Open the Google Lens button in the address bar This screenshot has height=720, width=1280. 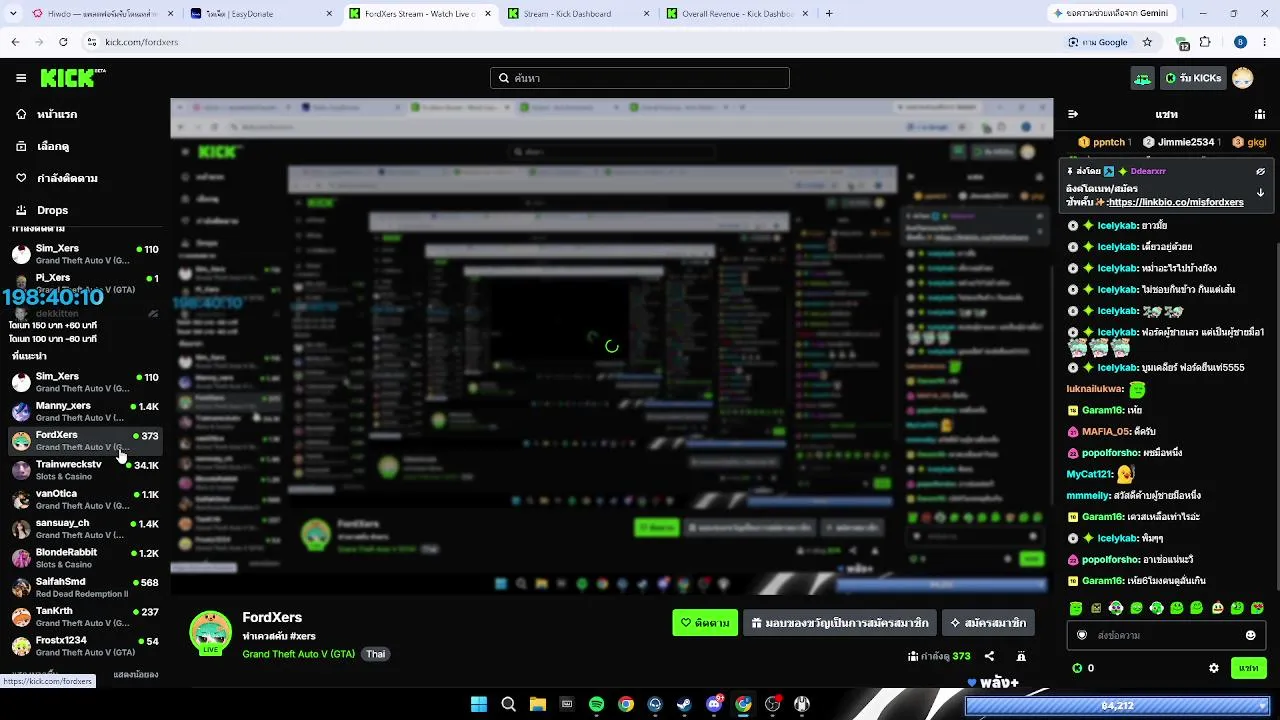pyautogui.click(x=1098, y=42)
